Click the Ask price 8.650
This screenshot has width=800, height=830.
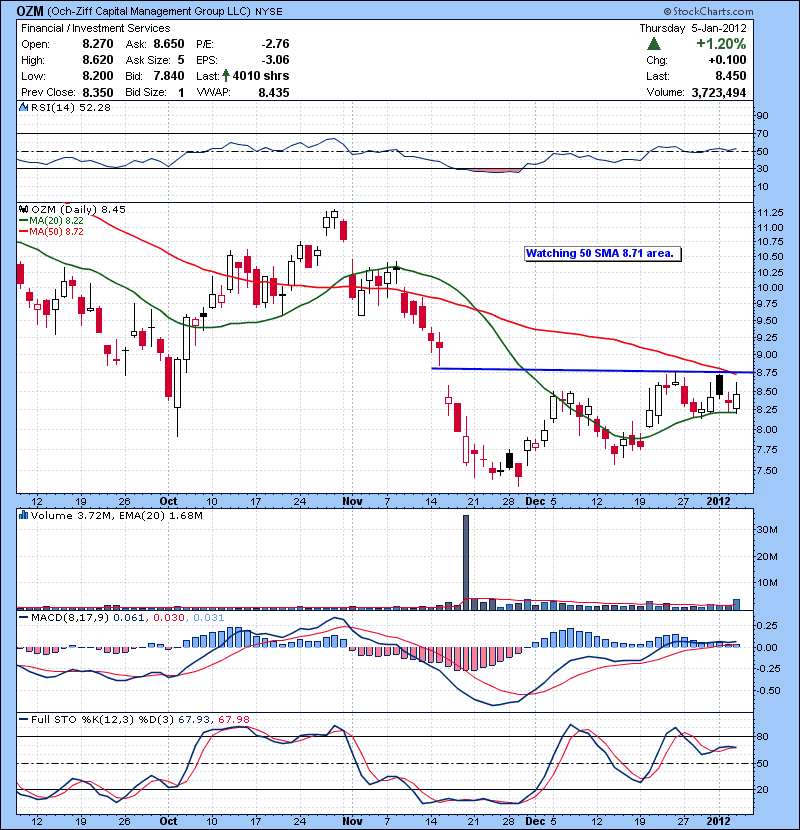tap(169, 44)
